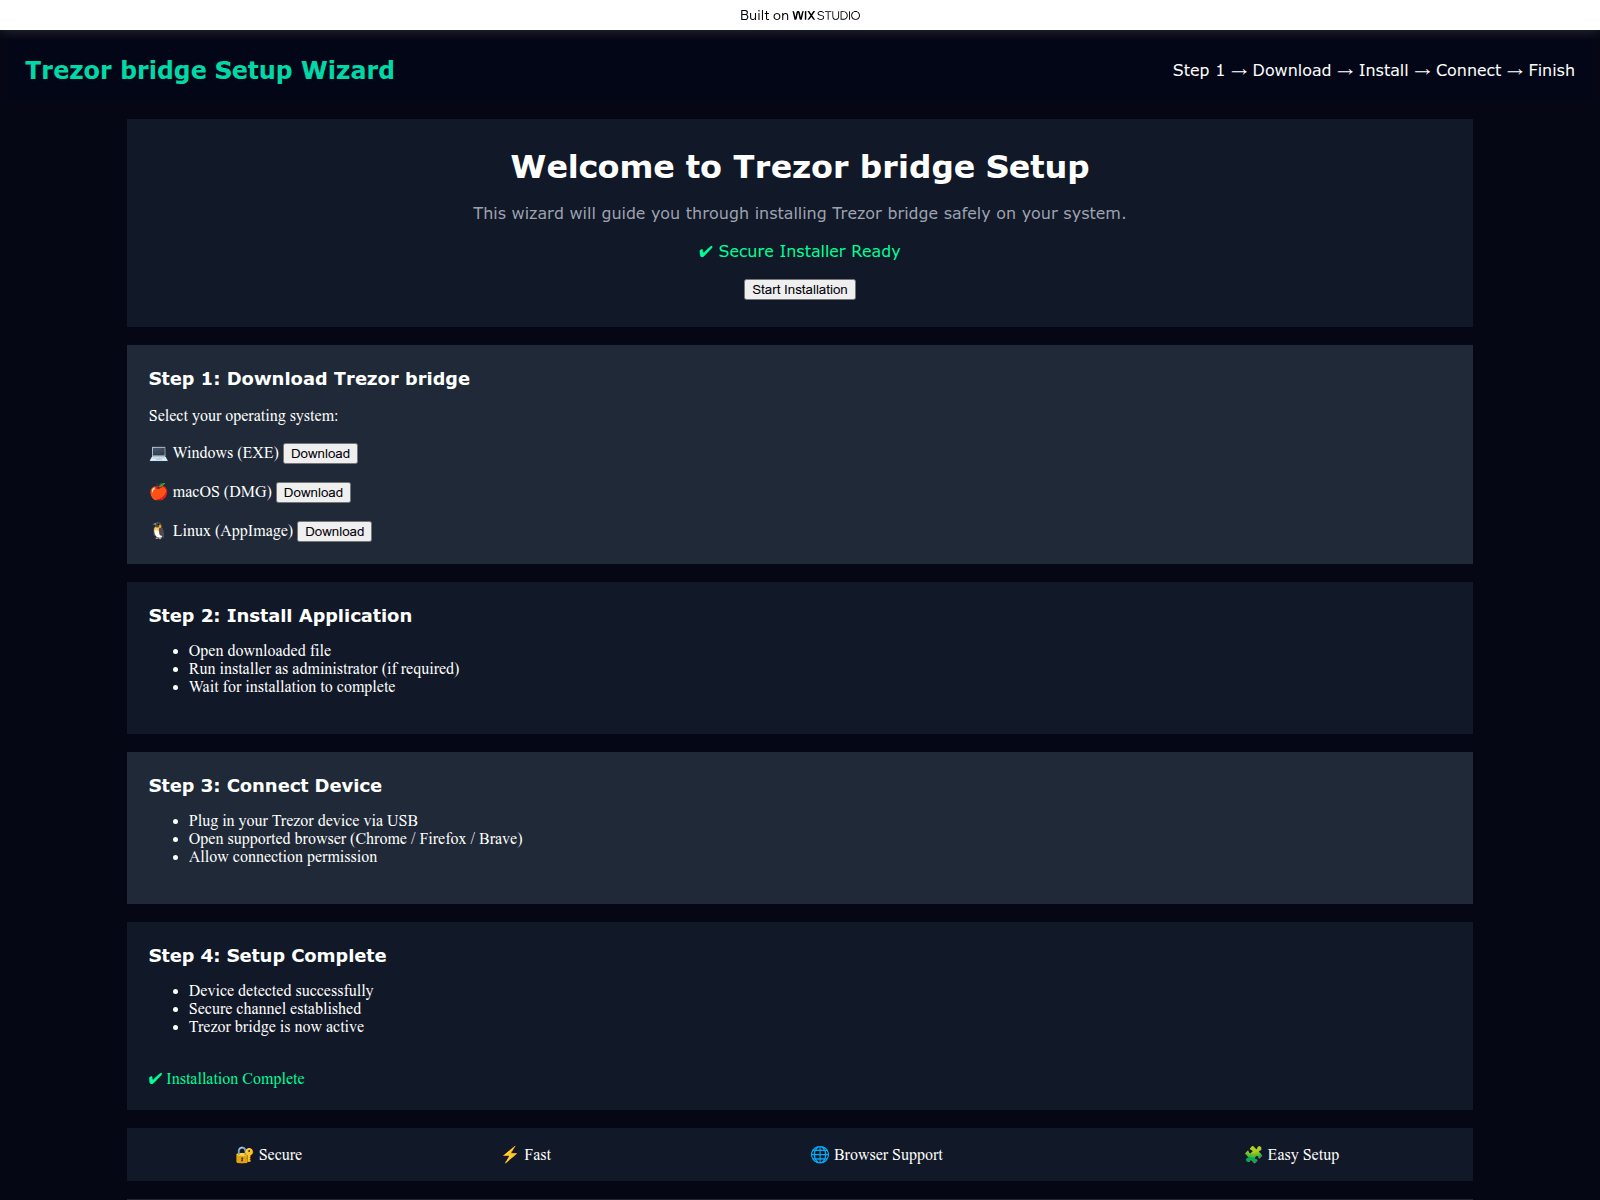Click the Windows (EXE) label
Viewport: 1600px width, 1200px height.
click(226, 453)
